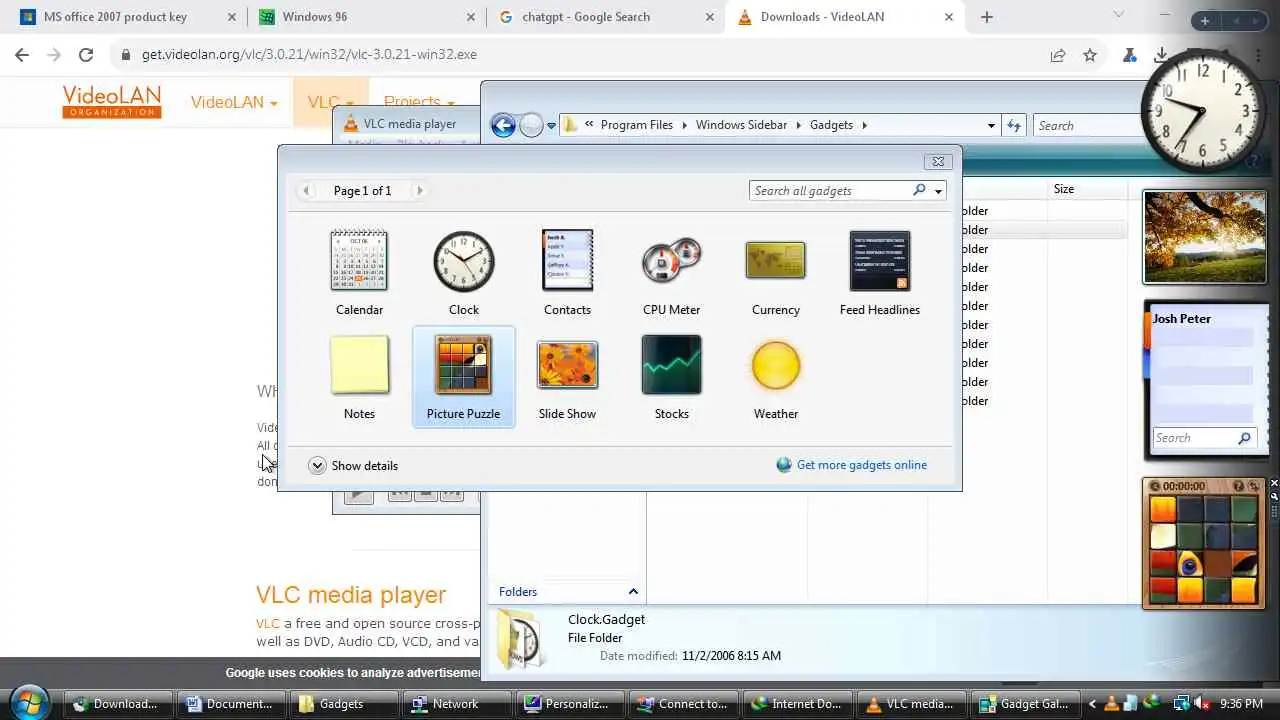1280x720 pixels.
Task: Open Explorer address bar history dropdown
Action: pos(991,125)
